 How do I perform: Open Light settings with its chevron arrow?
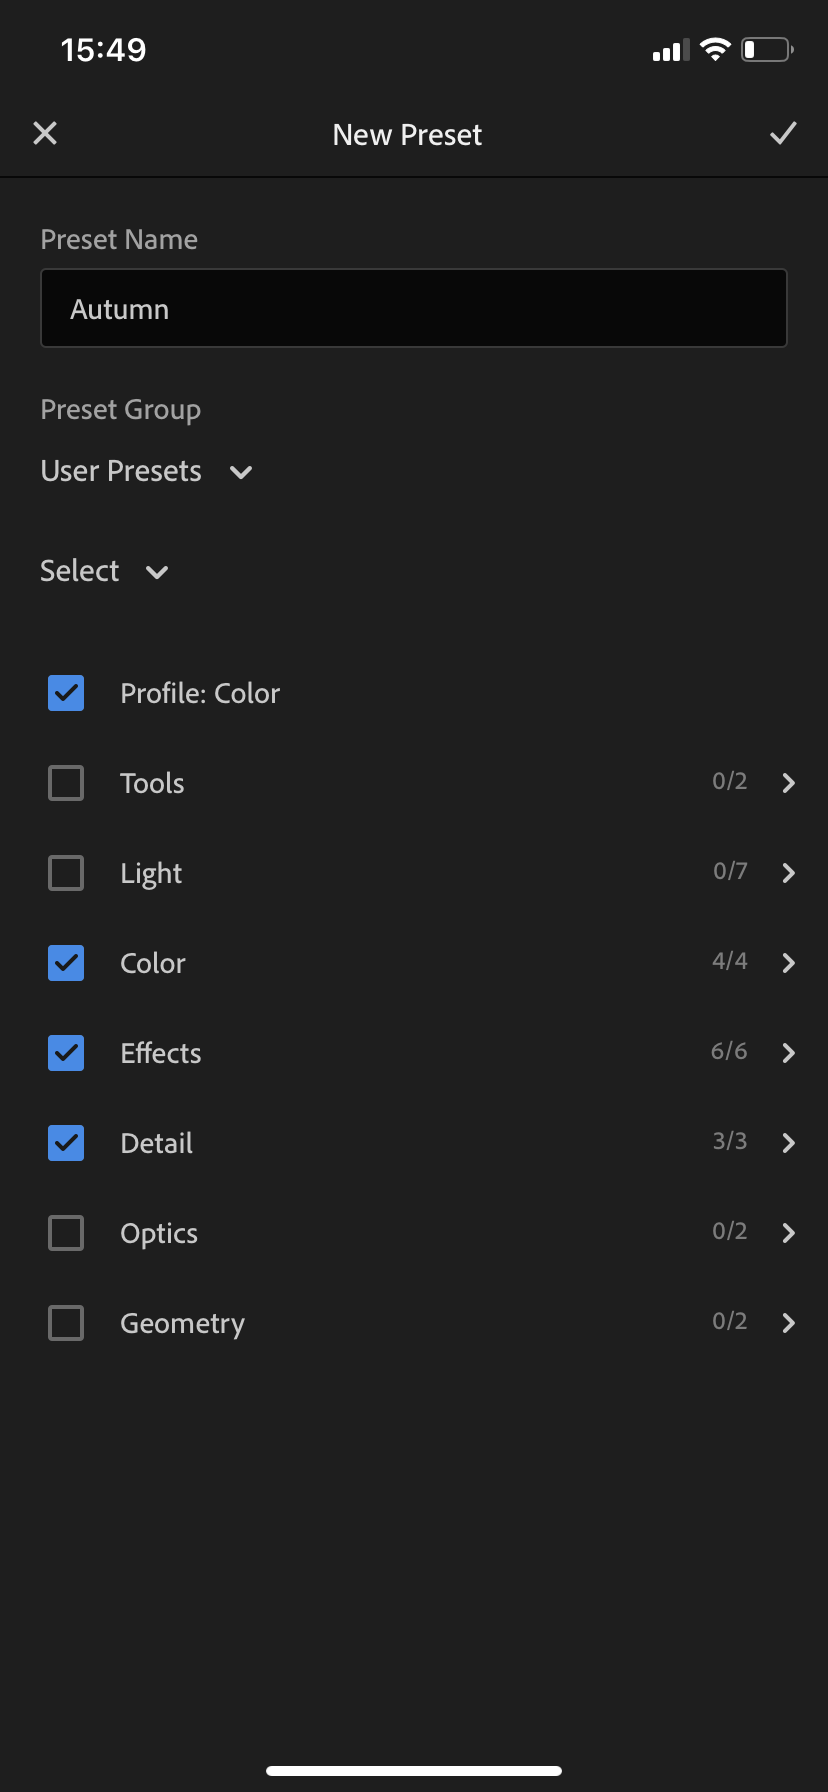[x=789, y=873]
